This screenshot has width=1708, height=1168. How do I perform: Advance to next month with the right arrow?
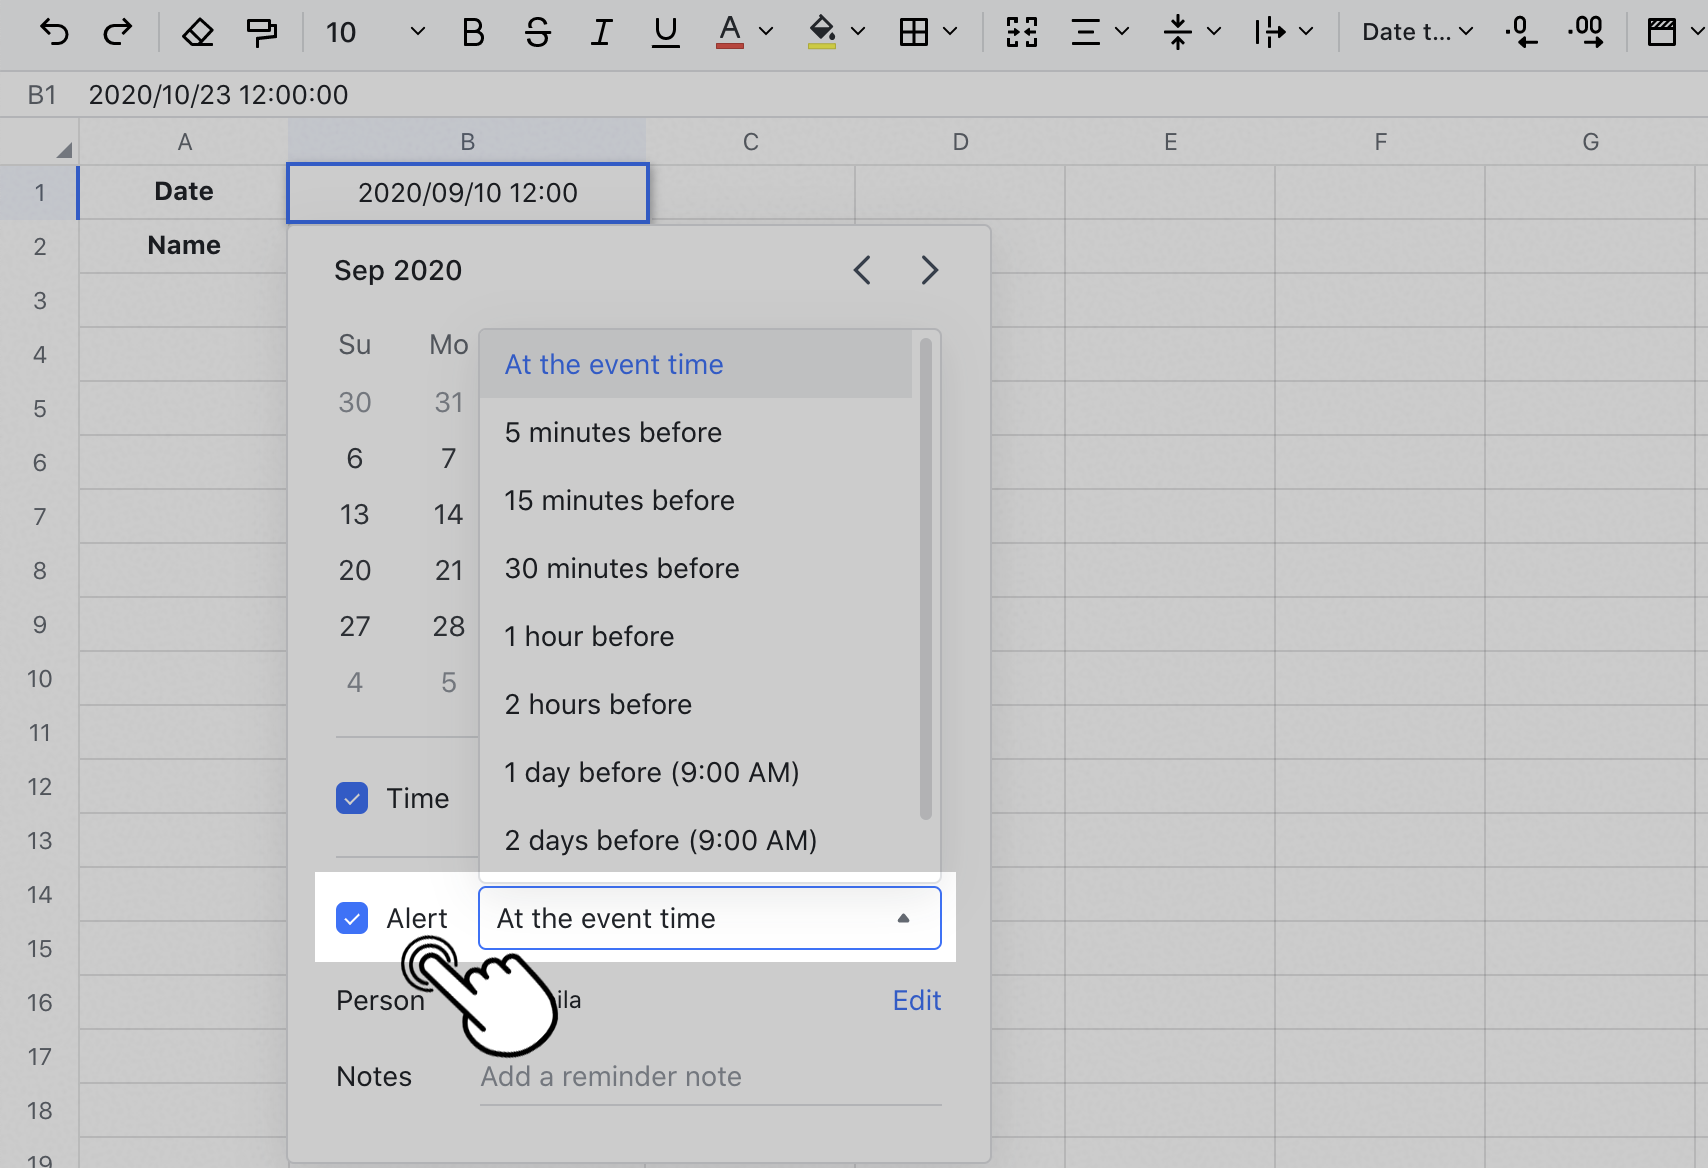pos(929,270)
